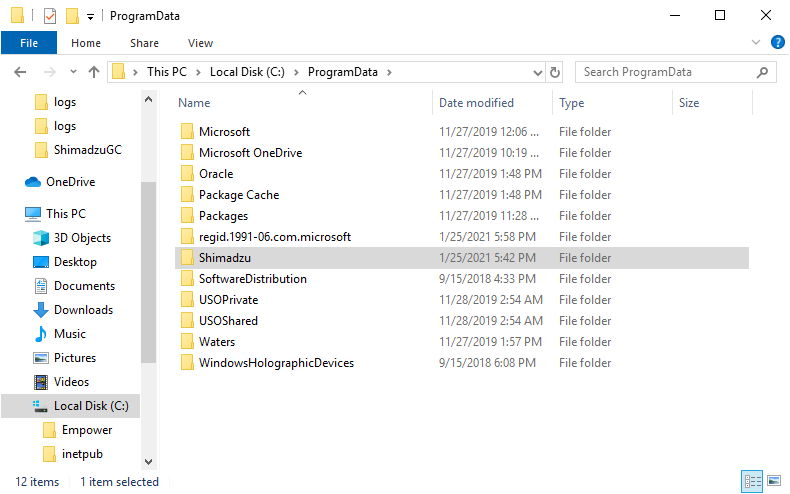Open 3D Objects in the sidebar
790x494 pixels.
point(82,238)
